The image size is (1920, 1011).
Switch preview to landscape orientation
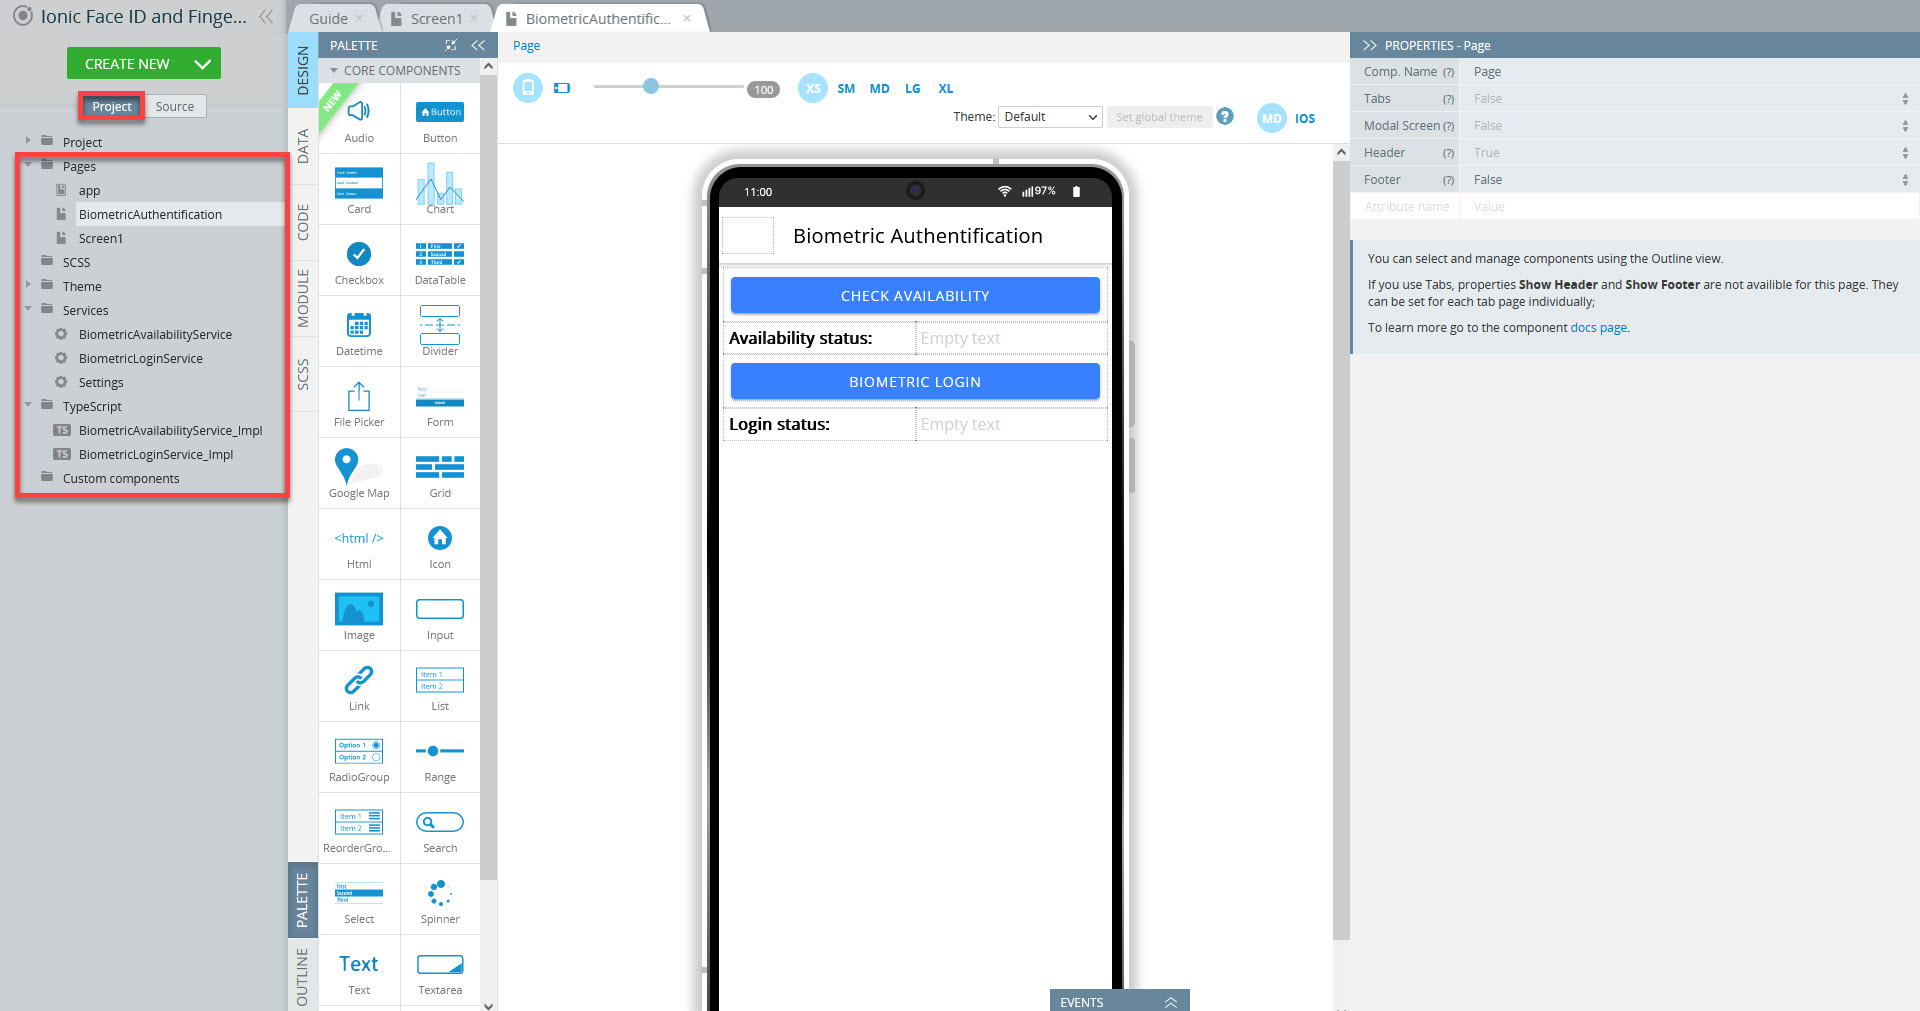562,88
